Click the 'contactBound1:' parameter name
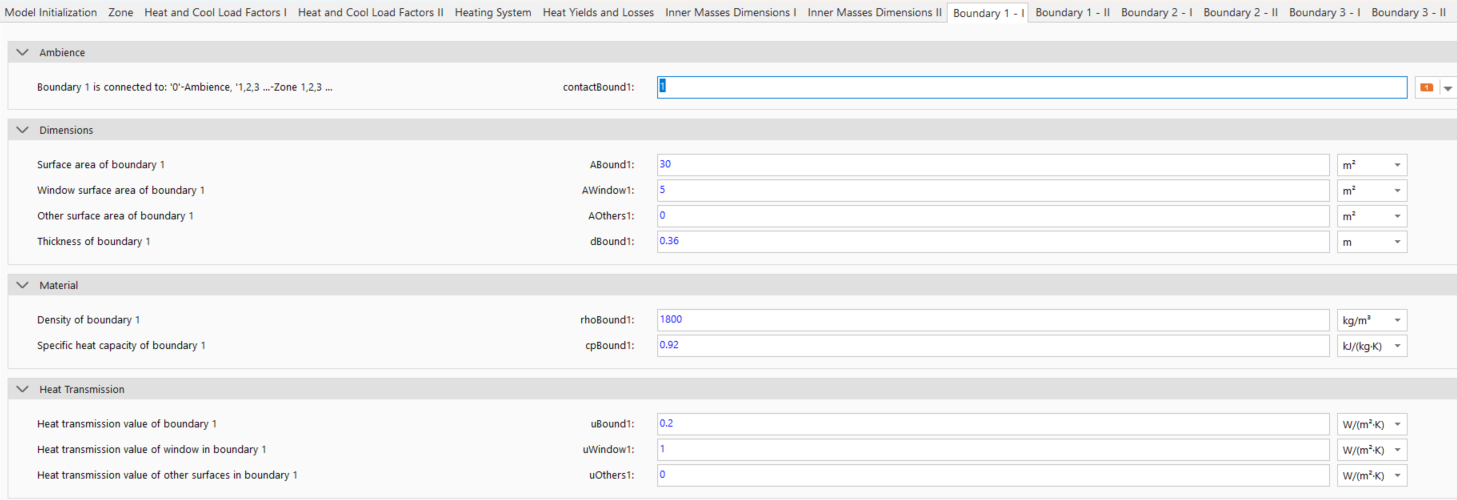Screen dimensions: 1457x500 point(599,88)
